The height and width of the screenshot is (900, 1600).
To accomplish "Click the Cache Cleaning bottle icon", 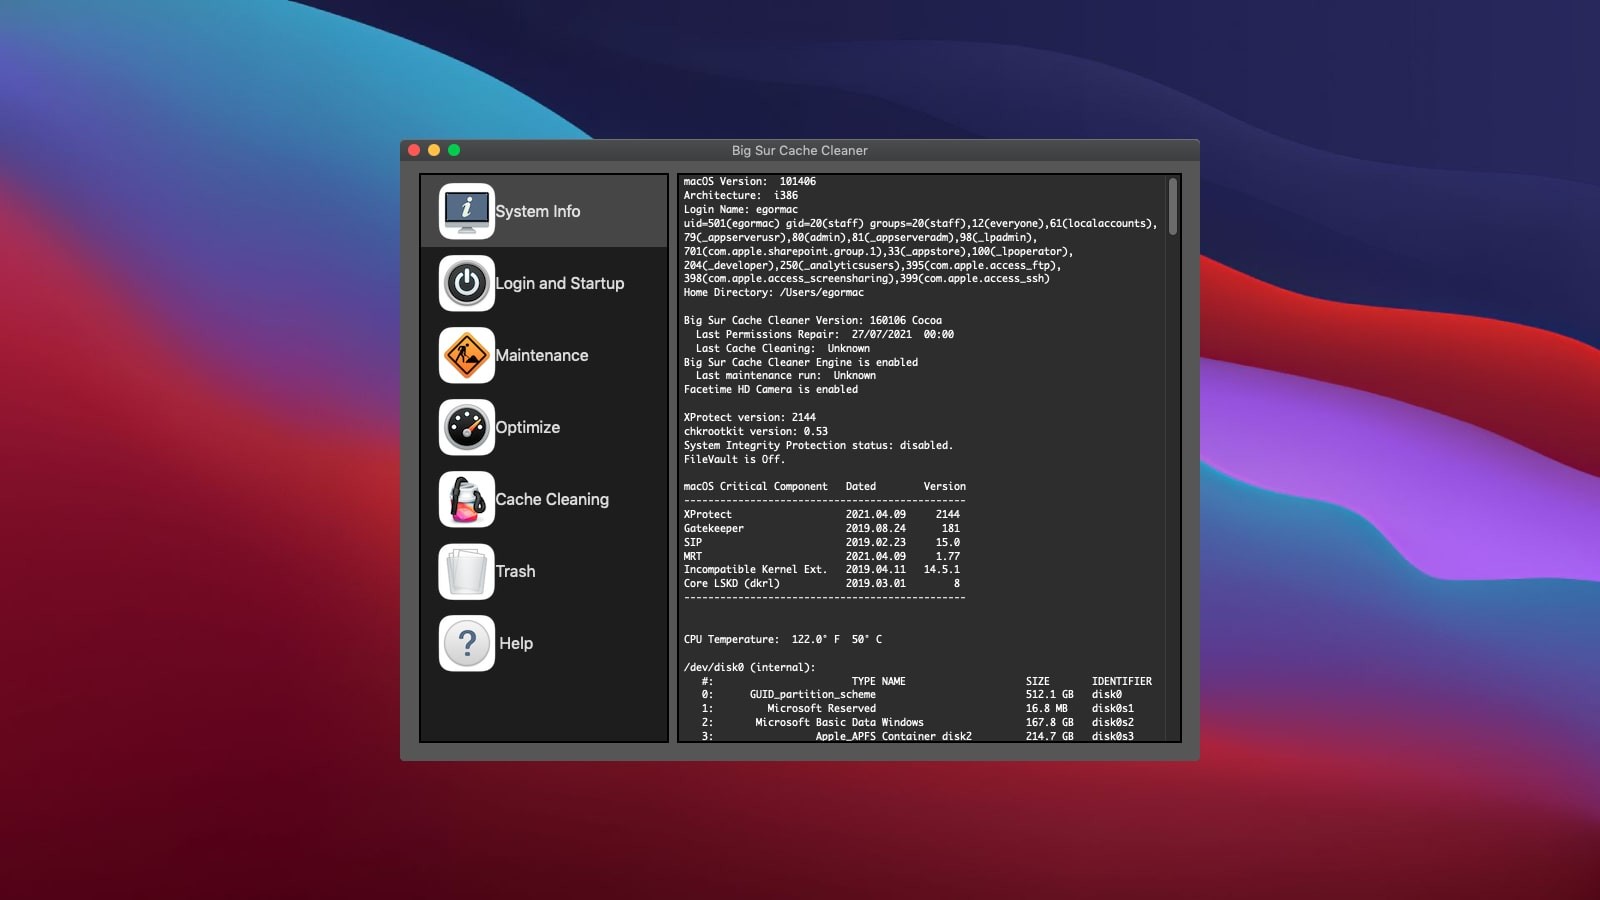I will pyautogui.click(x=466, y=499).
